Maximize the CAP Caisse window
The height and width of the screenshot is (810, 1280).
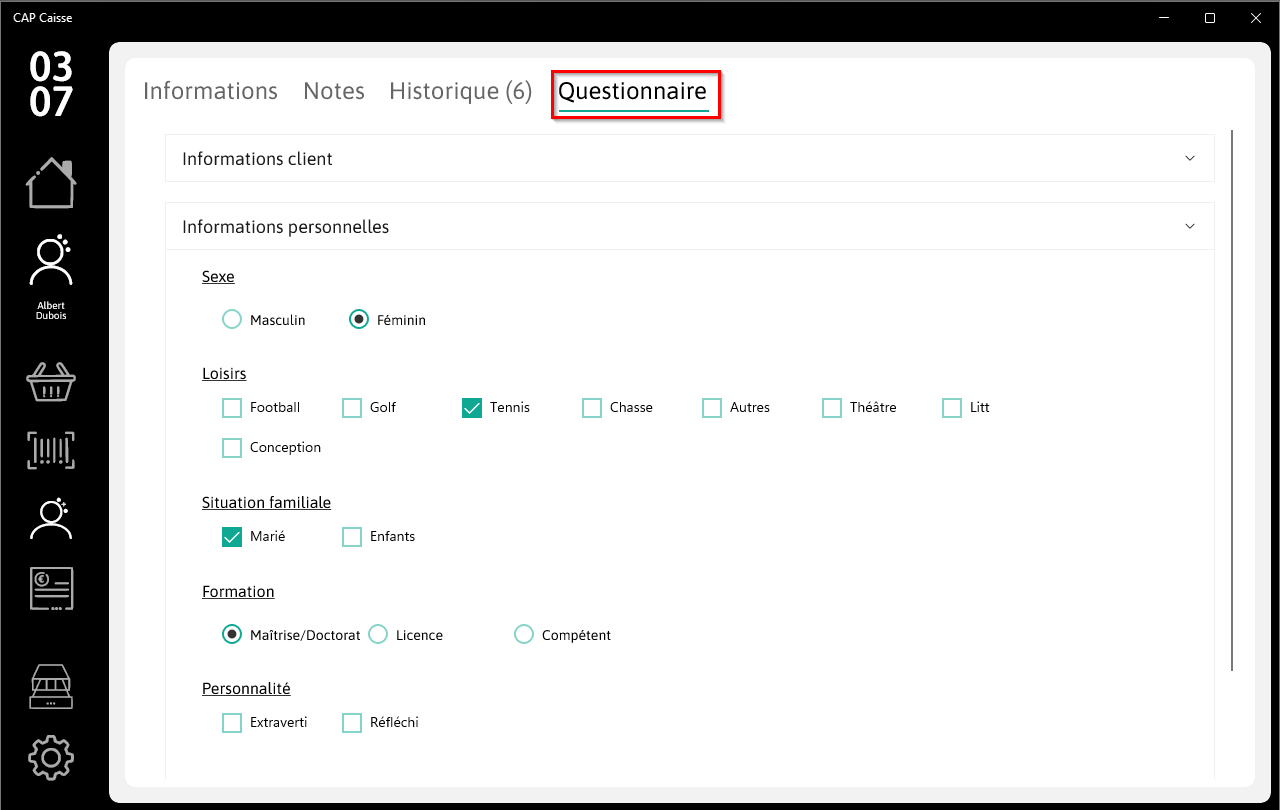[x=1210, y=18]
